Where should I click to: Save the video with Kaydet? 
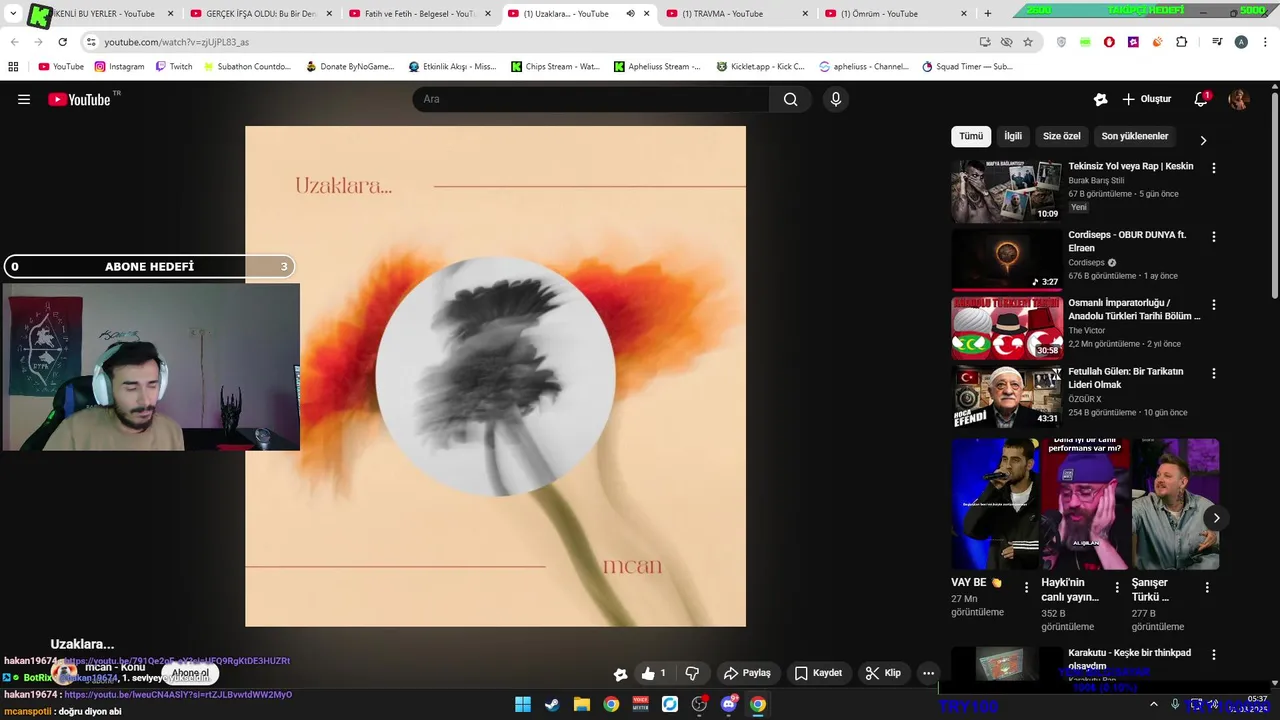(x=818, y=673)
